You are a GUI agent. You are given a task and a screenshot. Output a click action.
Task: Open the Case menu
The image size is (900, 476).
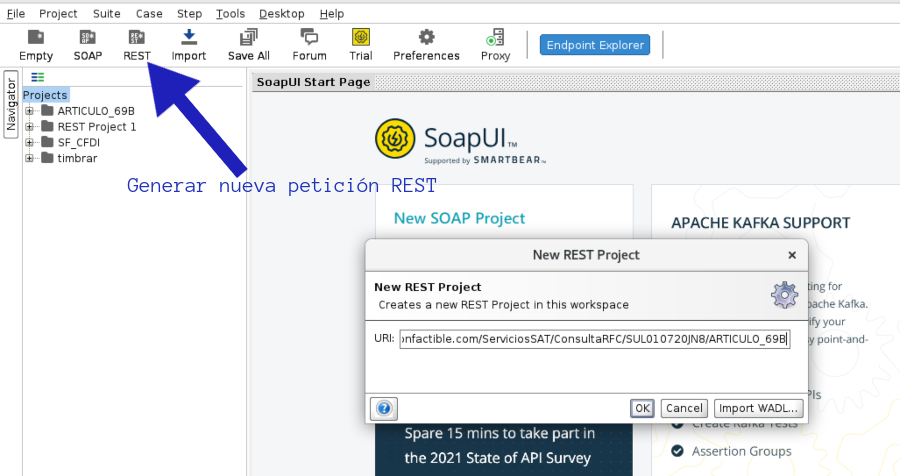pyautogui.click(x=149, y=14)
